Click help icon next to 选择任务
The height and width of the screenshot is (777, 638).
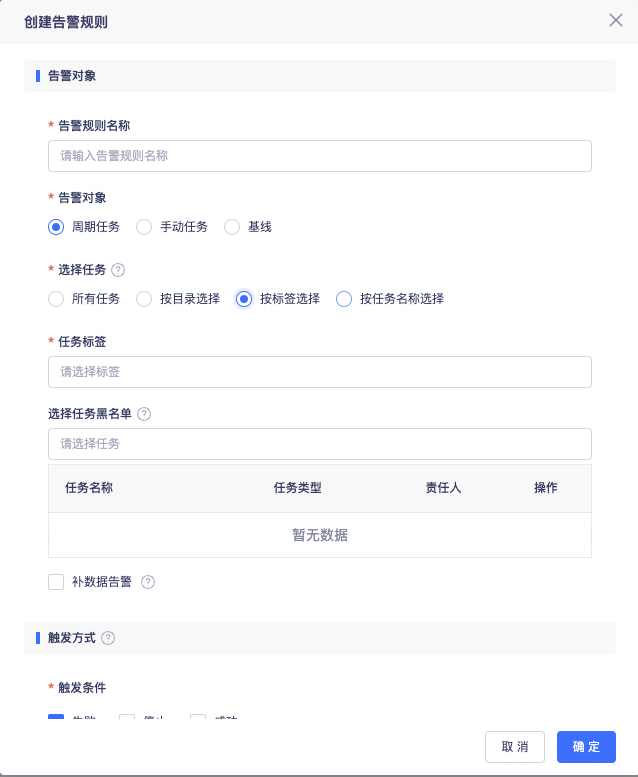pos(118,270)
